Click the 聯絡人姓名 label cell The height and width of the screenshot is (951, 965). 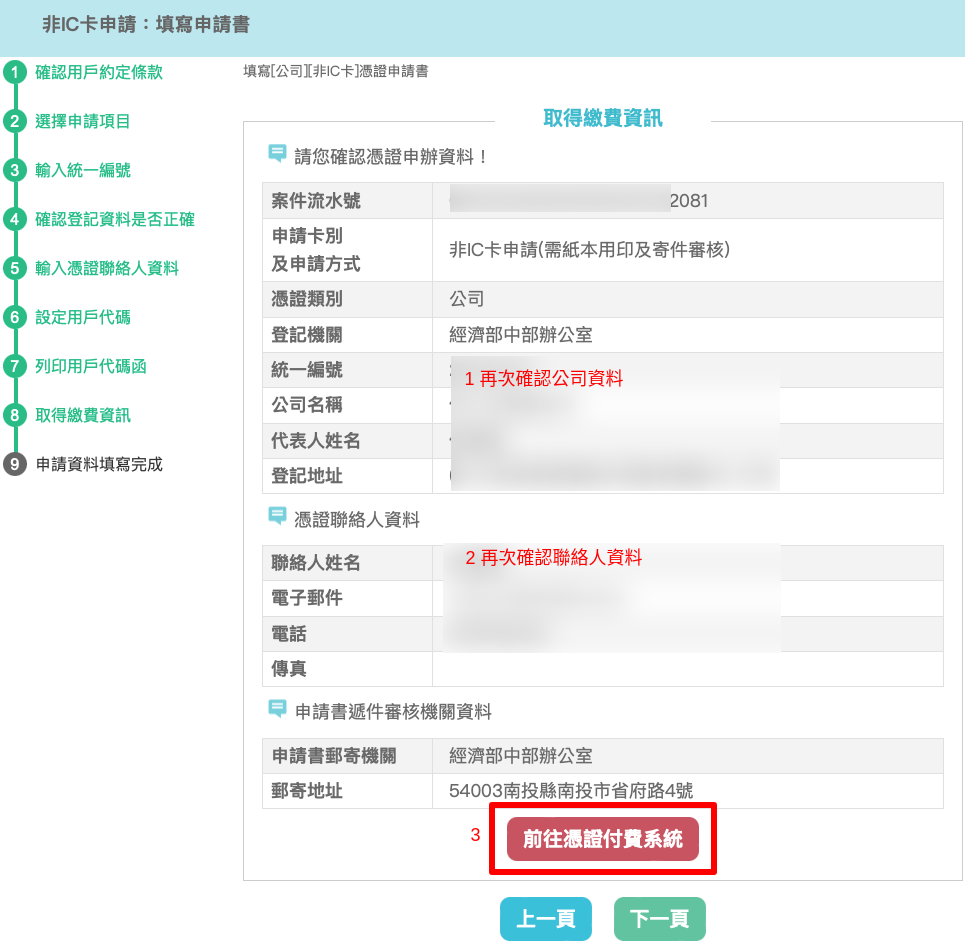(347, 563)
